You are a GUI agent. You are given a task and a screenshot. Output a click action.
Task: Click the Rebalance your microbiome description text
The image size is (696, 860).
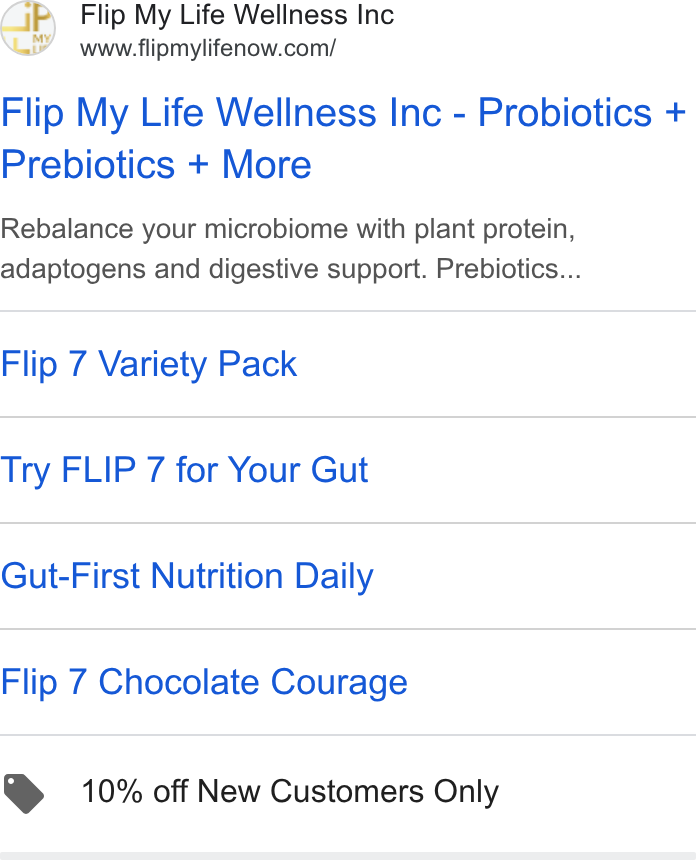[x=287, y=229]
